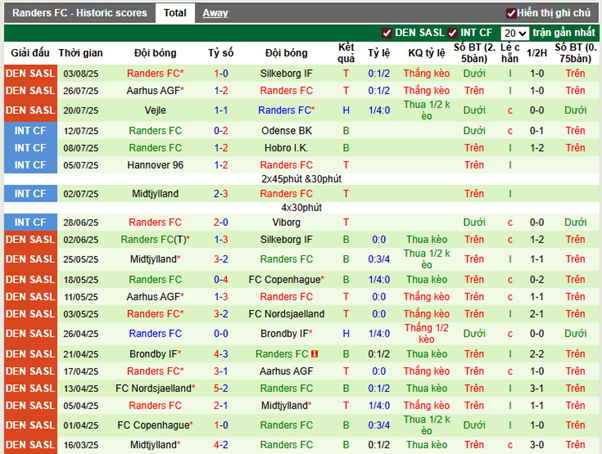Click the H result on 20/07/25
The width and height of the screenshot is (602, 454).
point(346,111)
